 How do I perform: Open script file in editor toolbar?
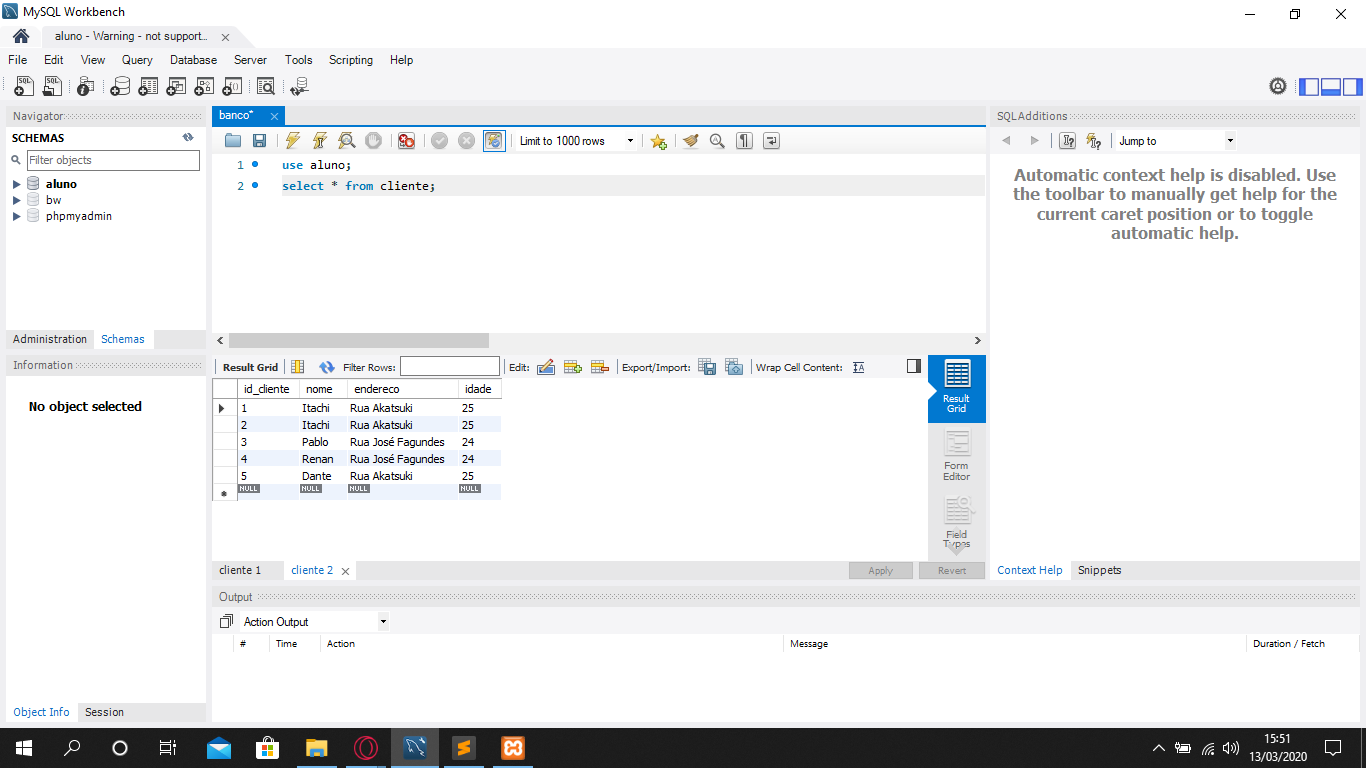coord(233,141)
